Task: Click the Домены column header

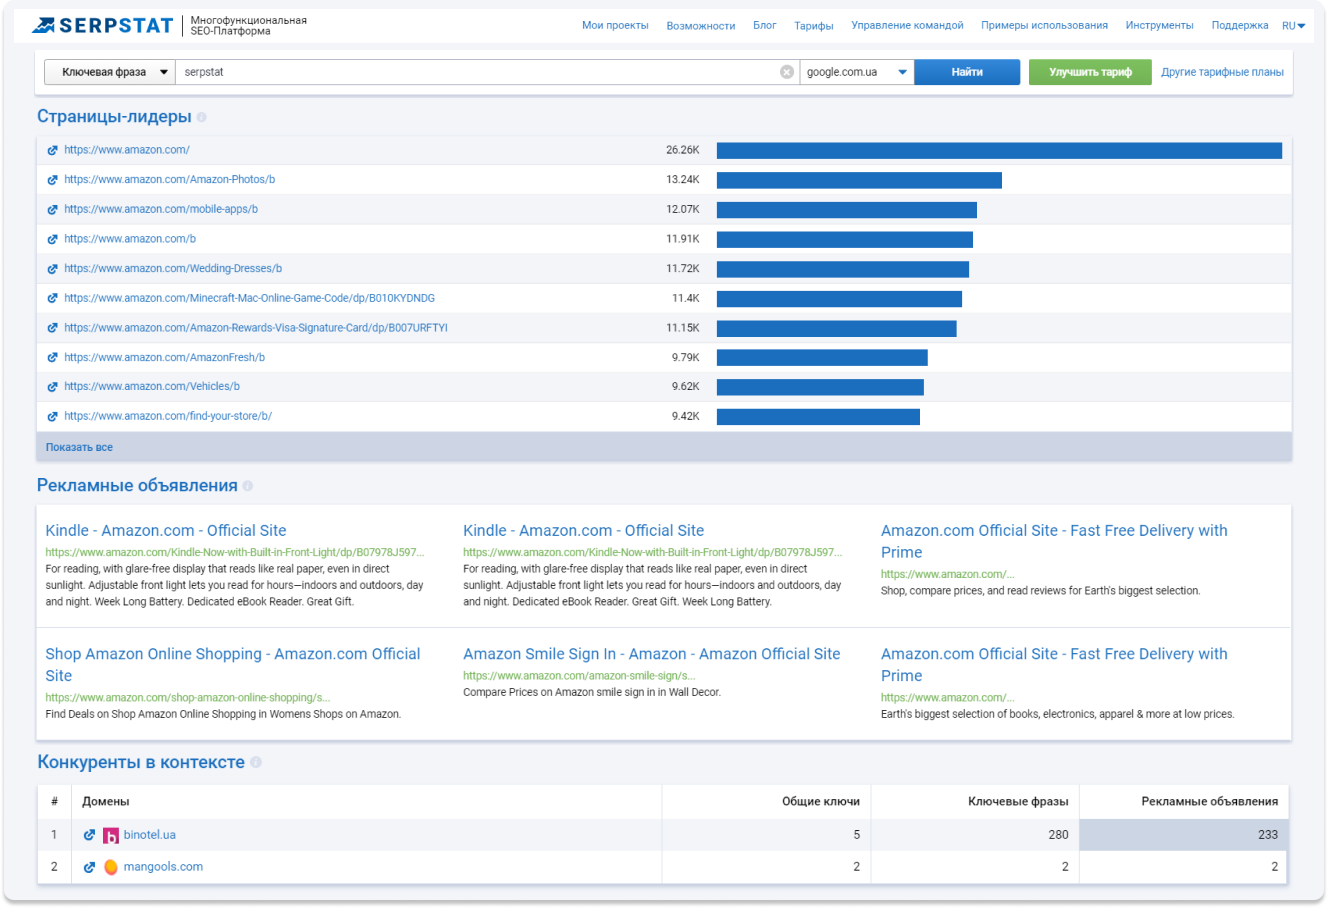Action: click(106, 801)
